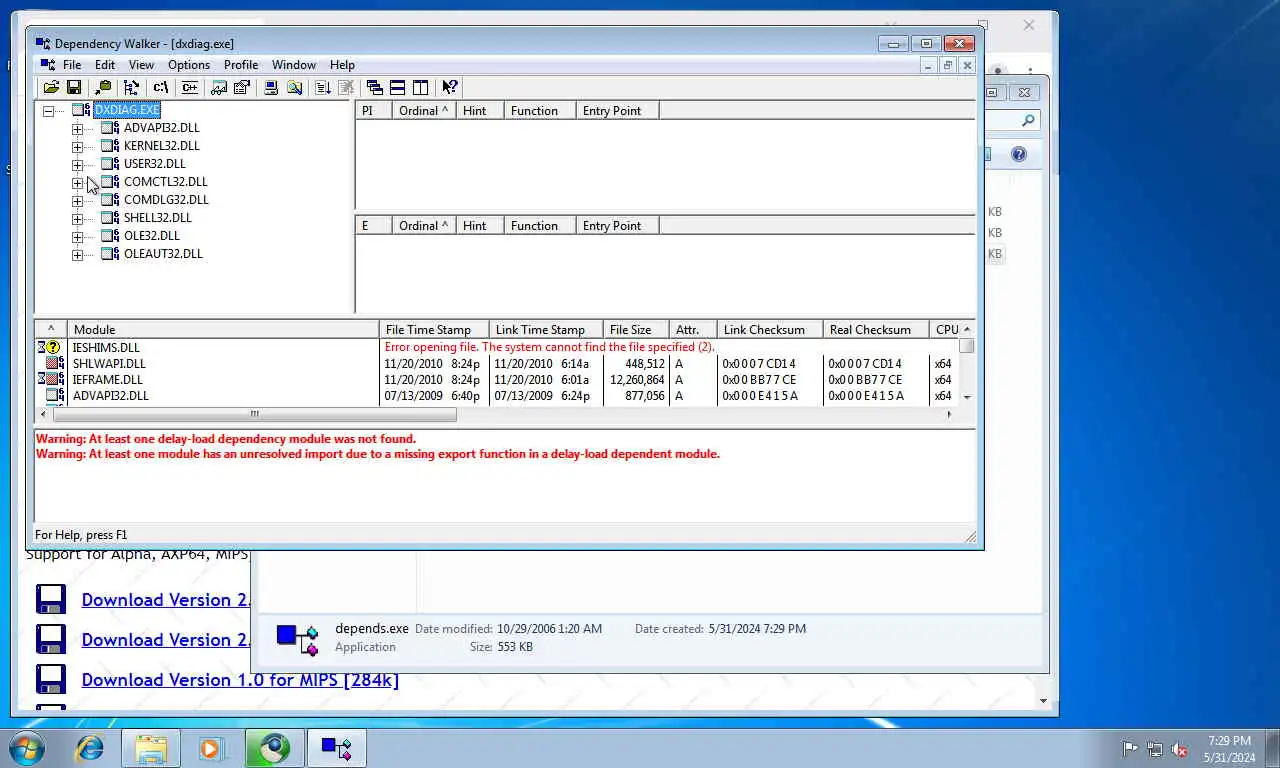Sort by Link Checksum column header
Image resolution: width=1280 pixels, height=768 pixels.
tap(770, 329)
